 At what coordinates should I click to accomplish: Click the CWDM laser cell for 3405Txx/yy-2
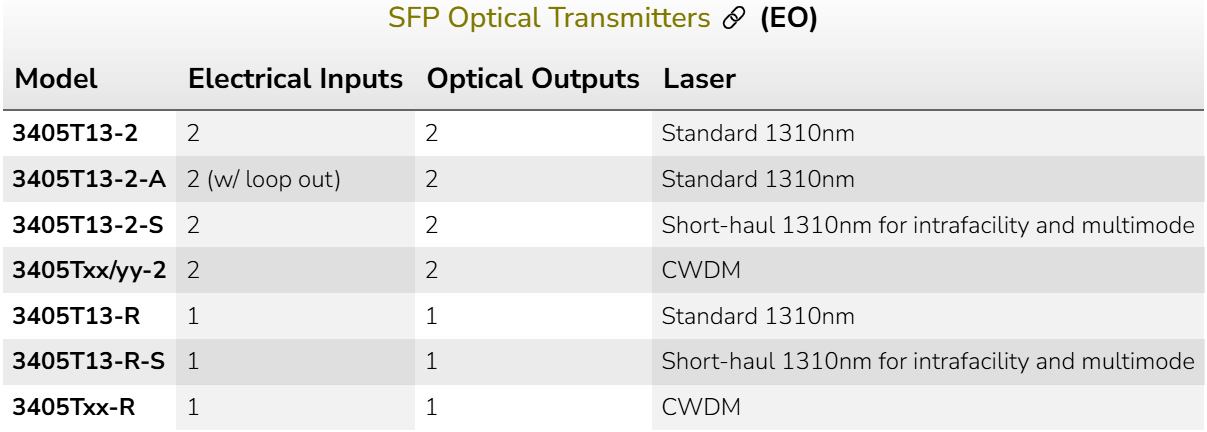coord(701,271)
